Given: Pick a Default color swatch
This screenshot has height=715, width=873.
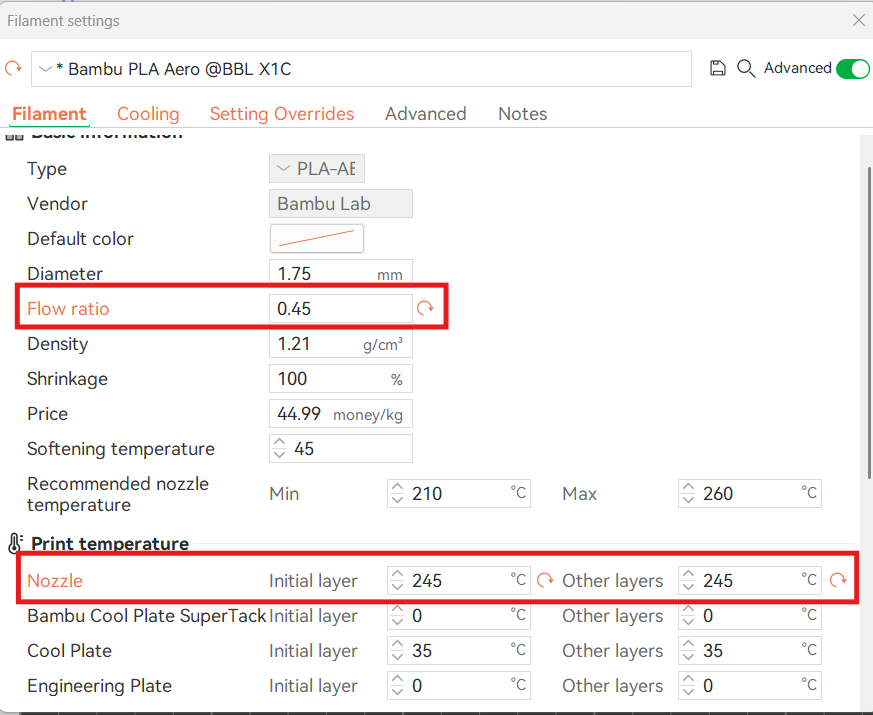Looking at the screenshot, I should click(316, 239).
